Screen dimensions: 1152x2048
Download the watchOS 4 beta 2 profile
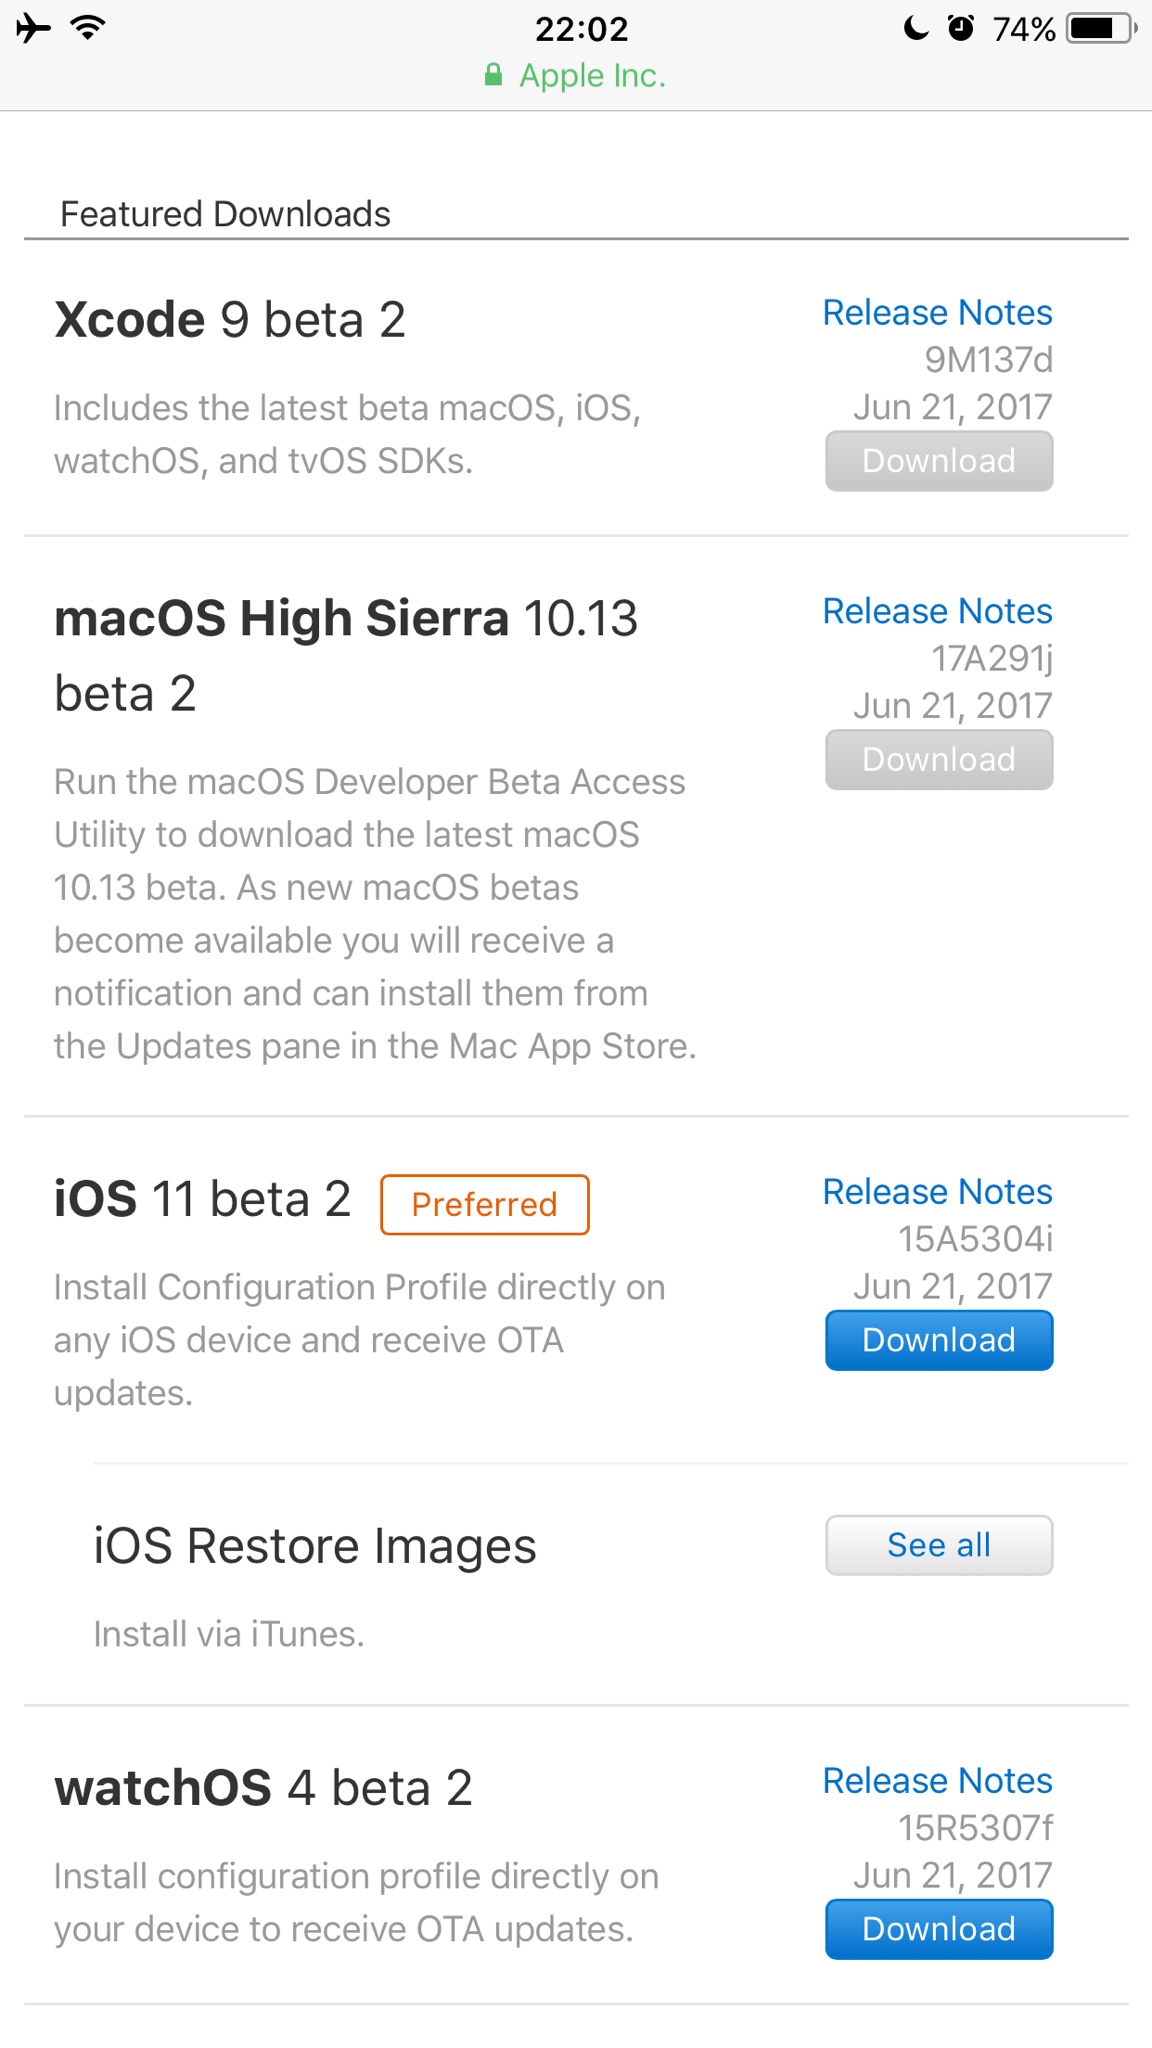[x=939, y=1929]
